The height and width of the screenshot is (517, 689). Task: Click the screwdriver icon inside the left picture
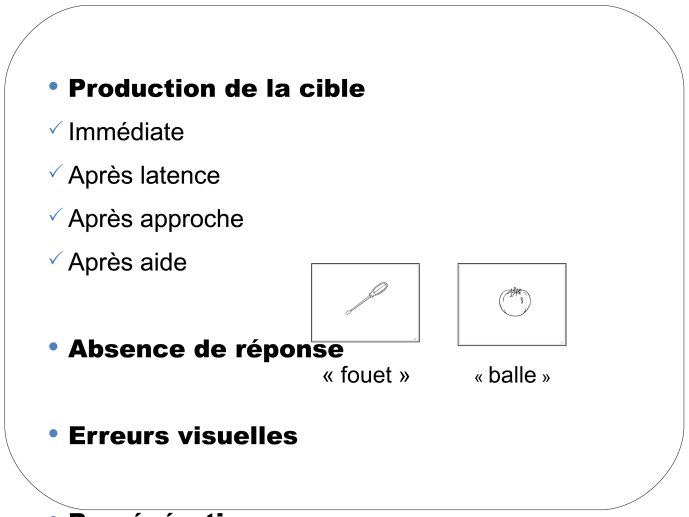[x=366, y=298]
